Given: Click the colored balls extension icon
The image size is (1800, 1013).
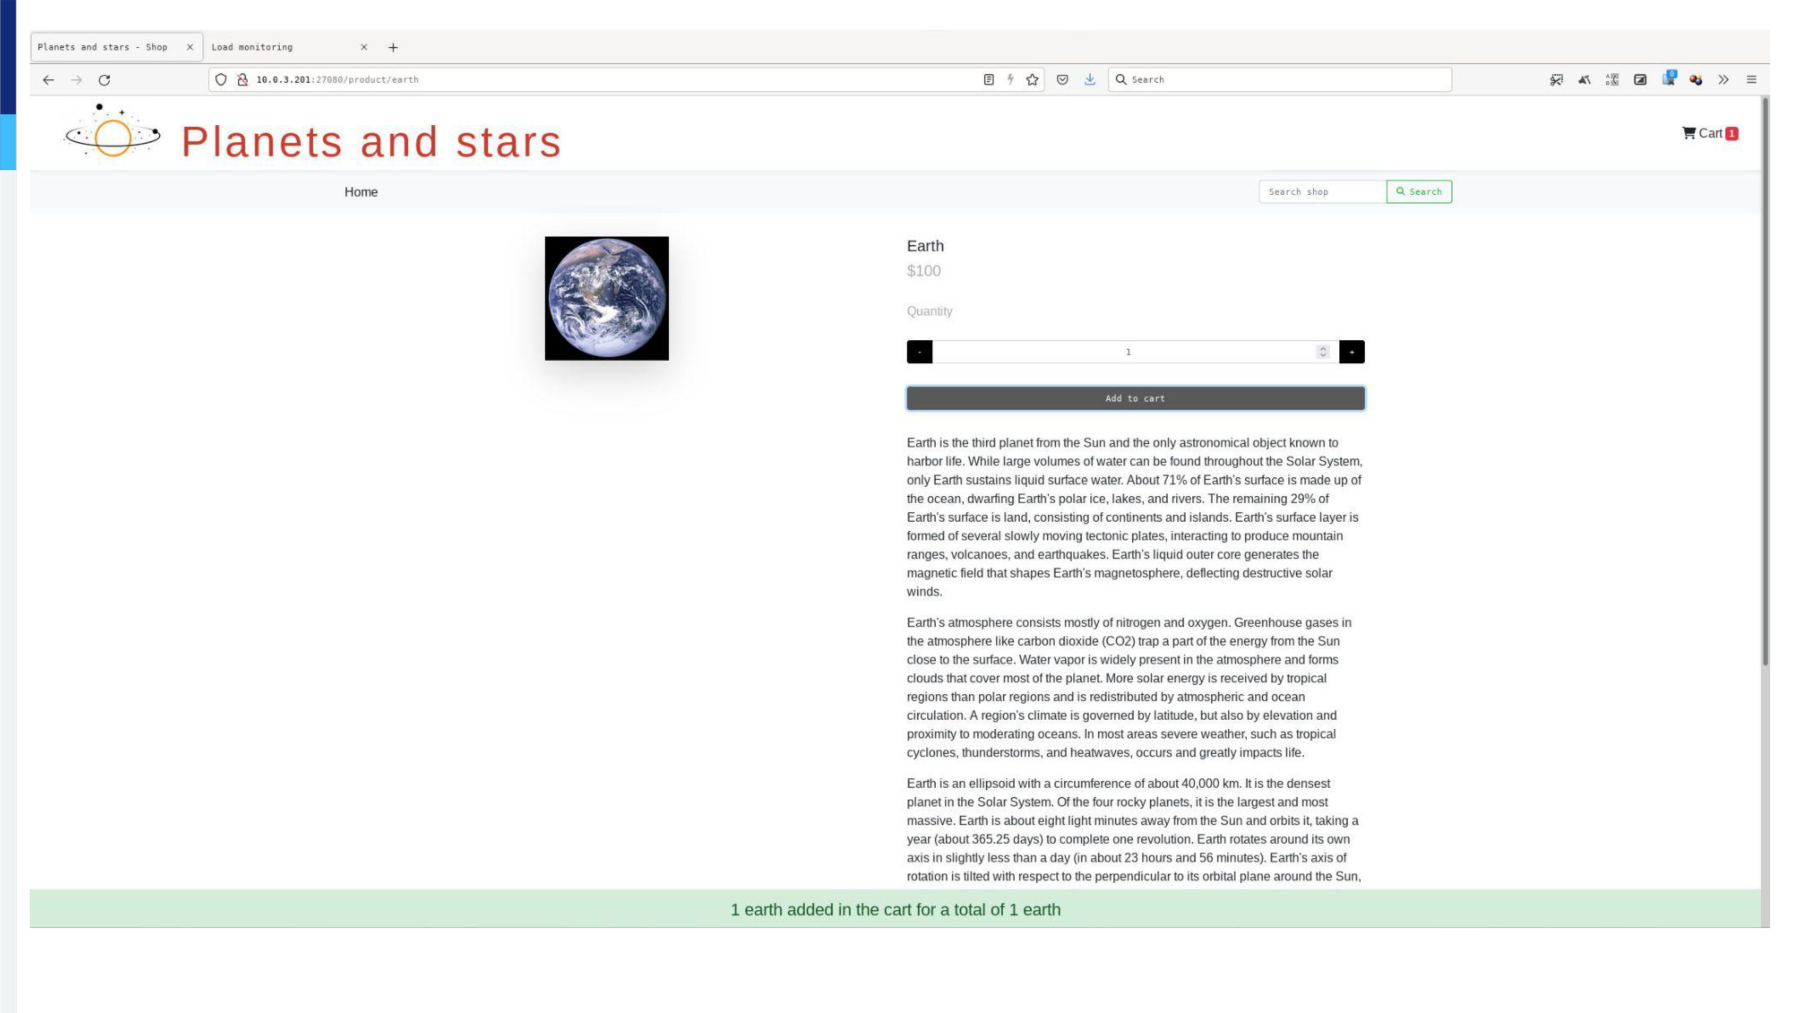Looking at the screenshot, I should [x=1696, y=80].
